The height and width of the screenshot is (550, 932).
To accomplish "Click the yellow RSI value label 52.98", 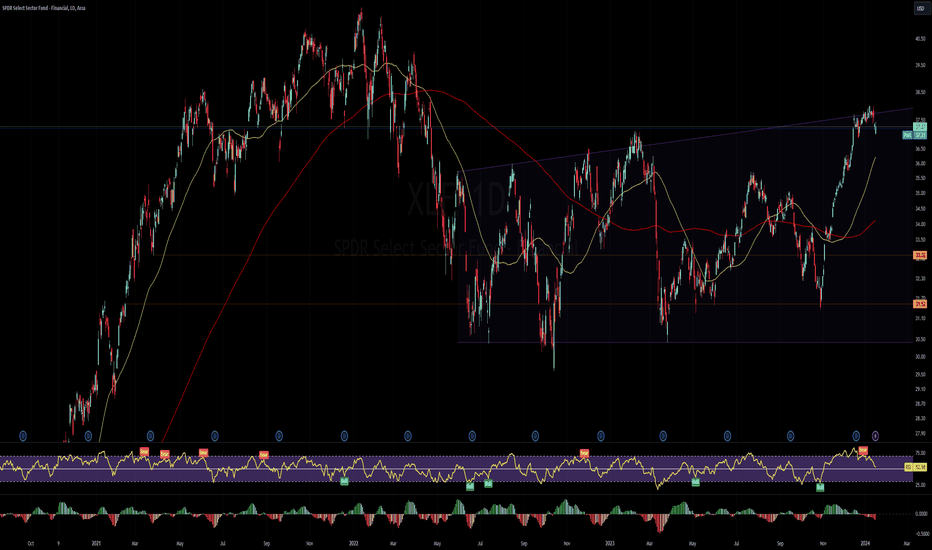I will (916, 467).
